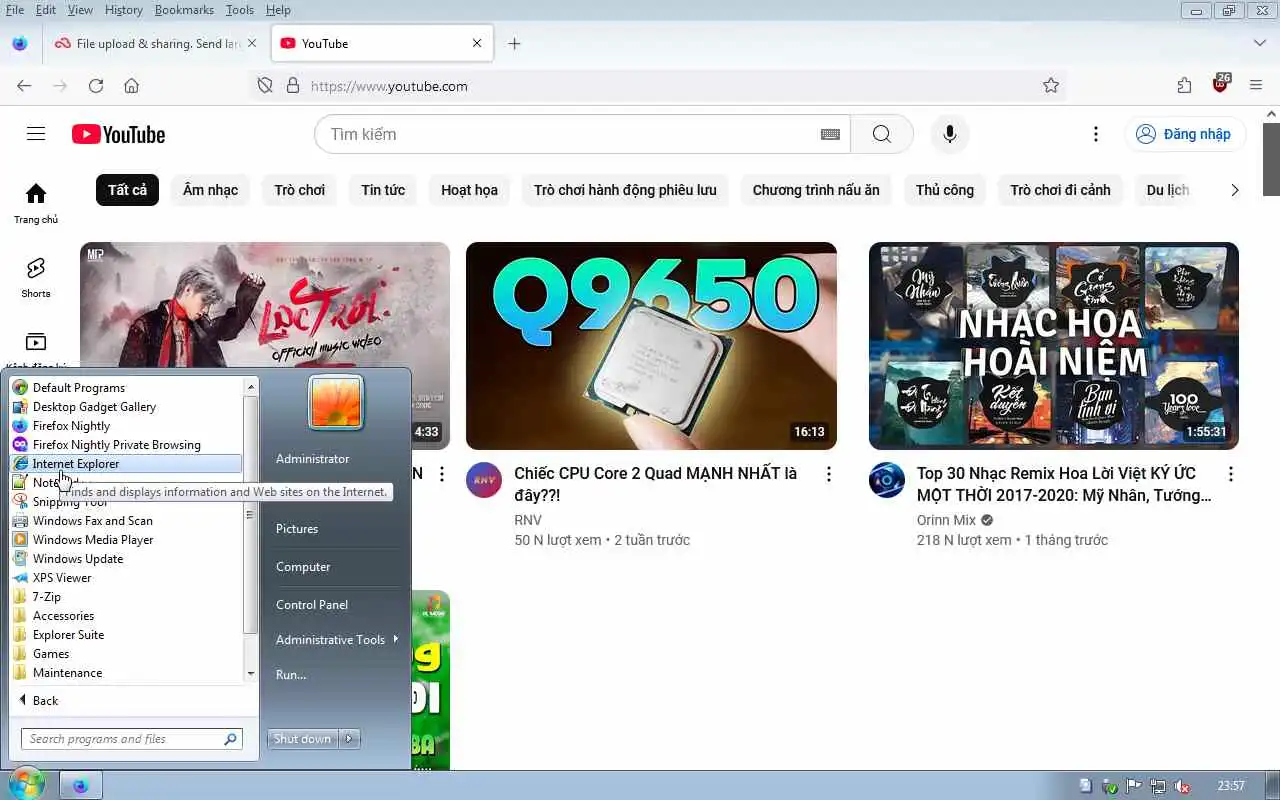
Task: Open the Firefox View menu
Action: [80, 10]
